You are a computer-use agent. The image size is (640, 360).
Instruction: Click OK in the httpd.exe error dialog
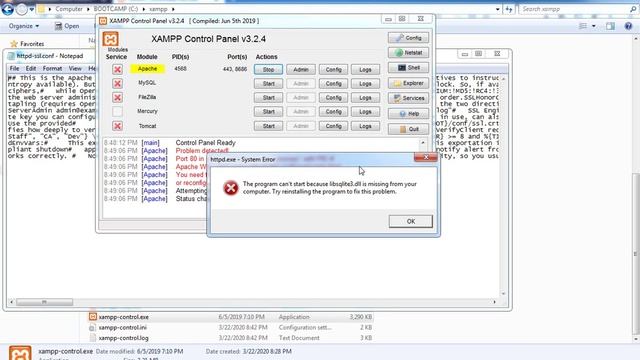coord(411,221)
